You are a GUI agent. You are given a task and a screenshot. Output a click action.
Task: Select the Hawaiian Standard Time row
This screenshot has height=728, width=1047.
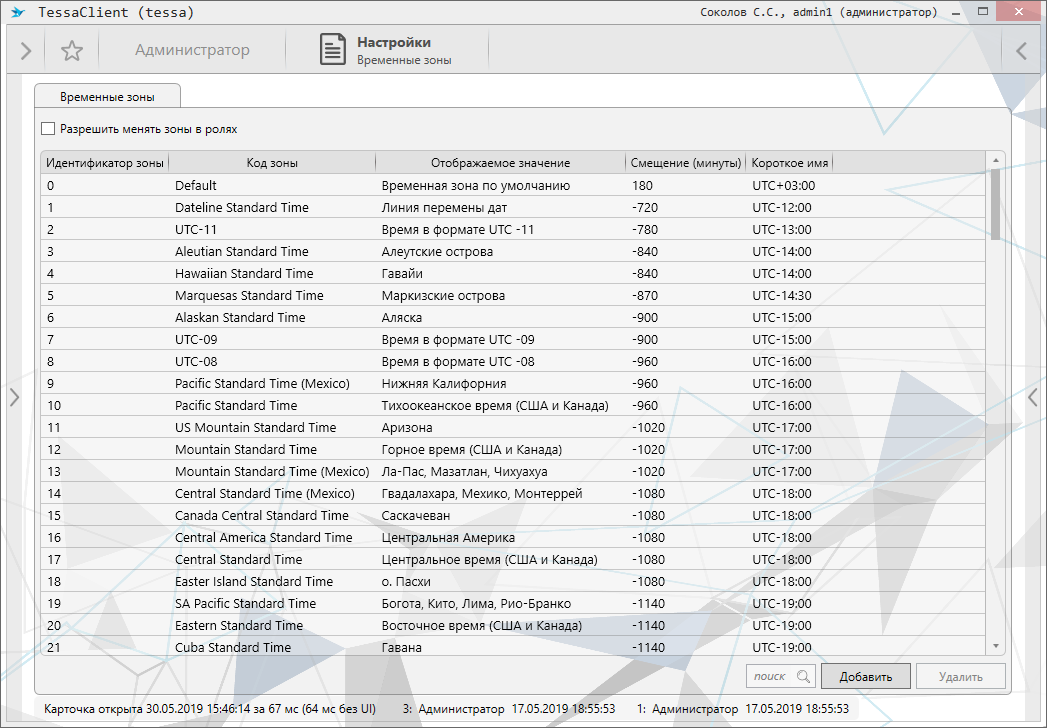click(x=244, y=273)
